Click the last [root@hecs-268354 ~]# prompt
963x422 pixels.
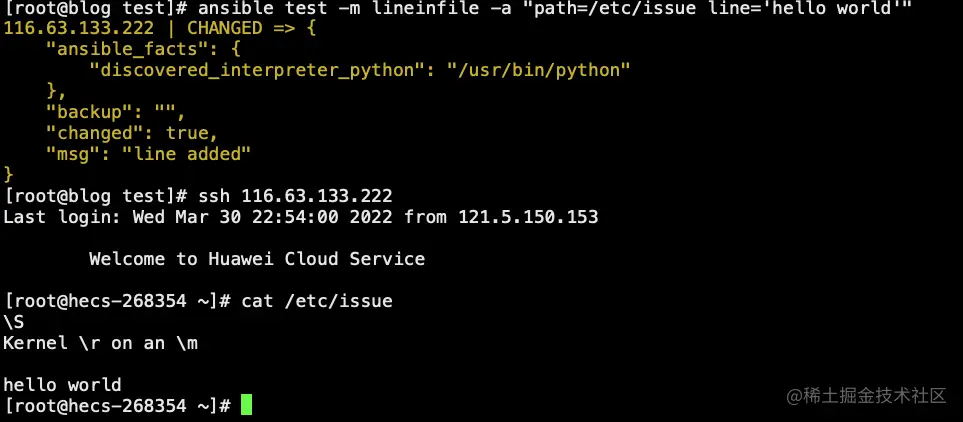pos(118,405)
